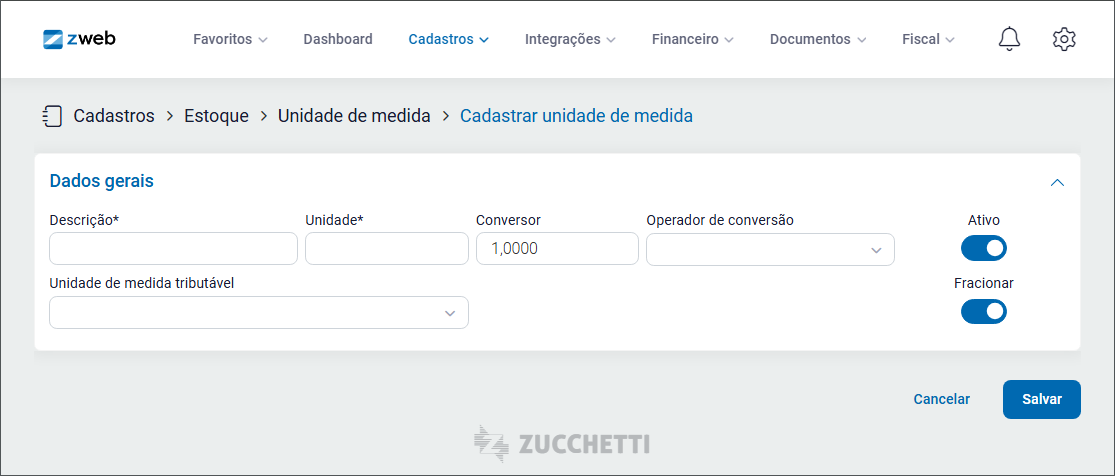Viewport: 1115px width, 476px height.
Task: Open the settings gear icon
Action: point(1064,39)
